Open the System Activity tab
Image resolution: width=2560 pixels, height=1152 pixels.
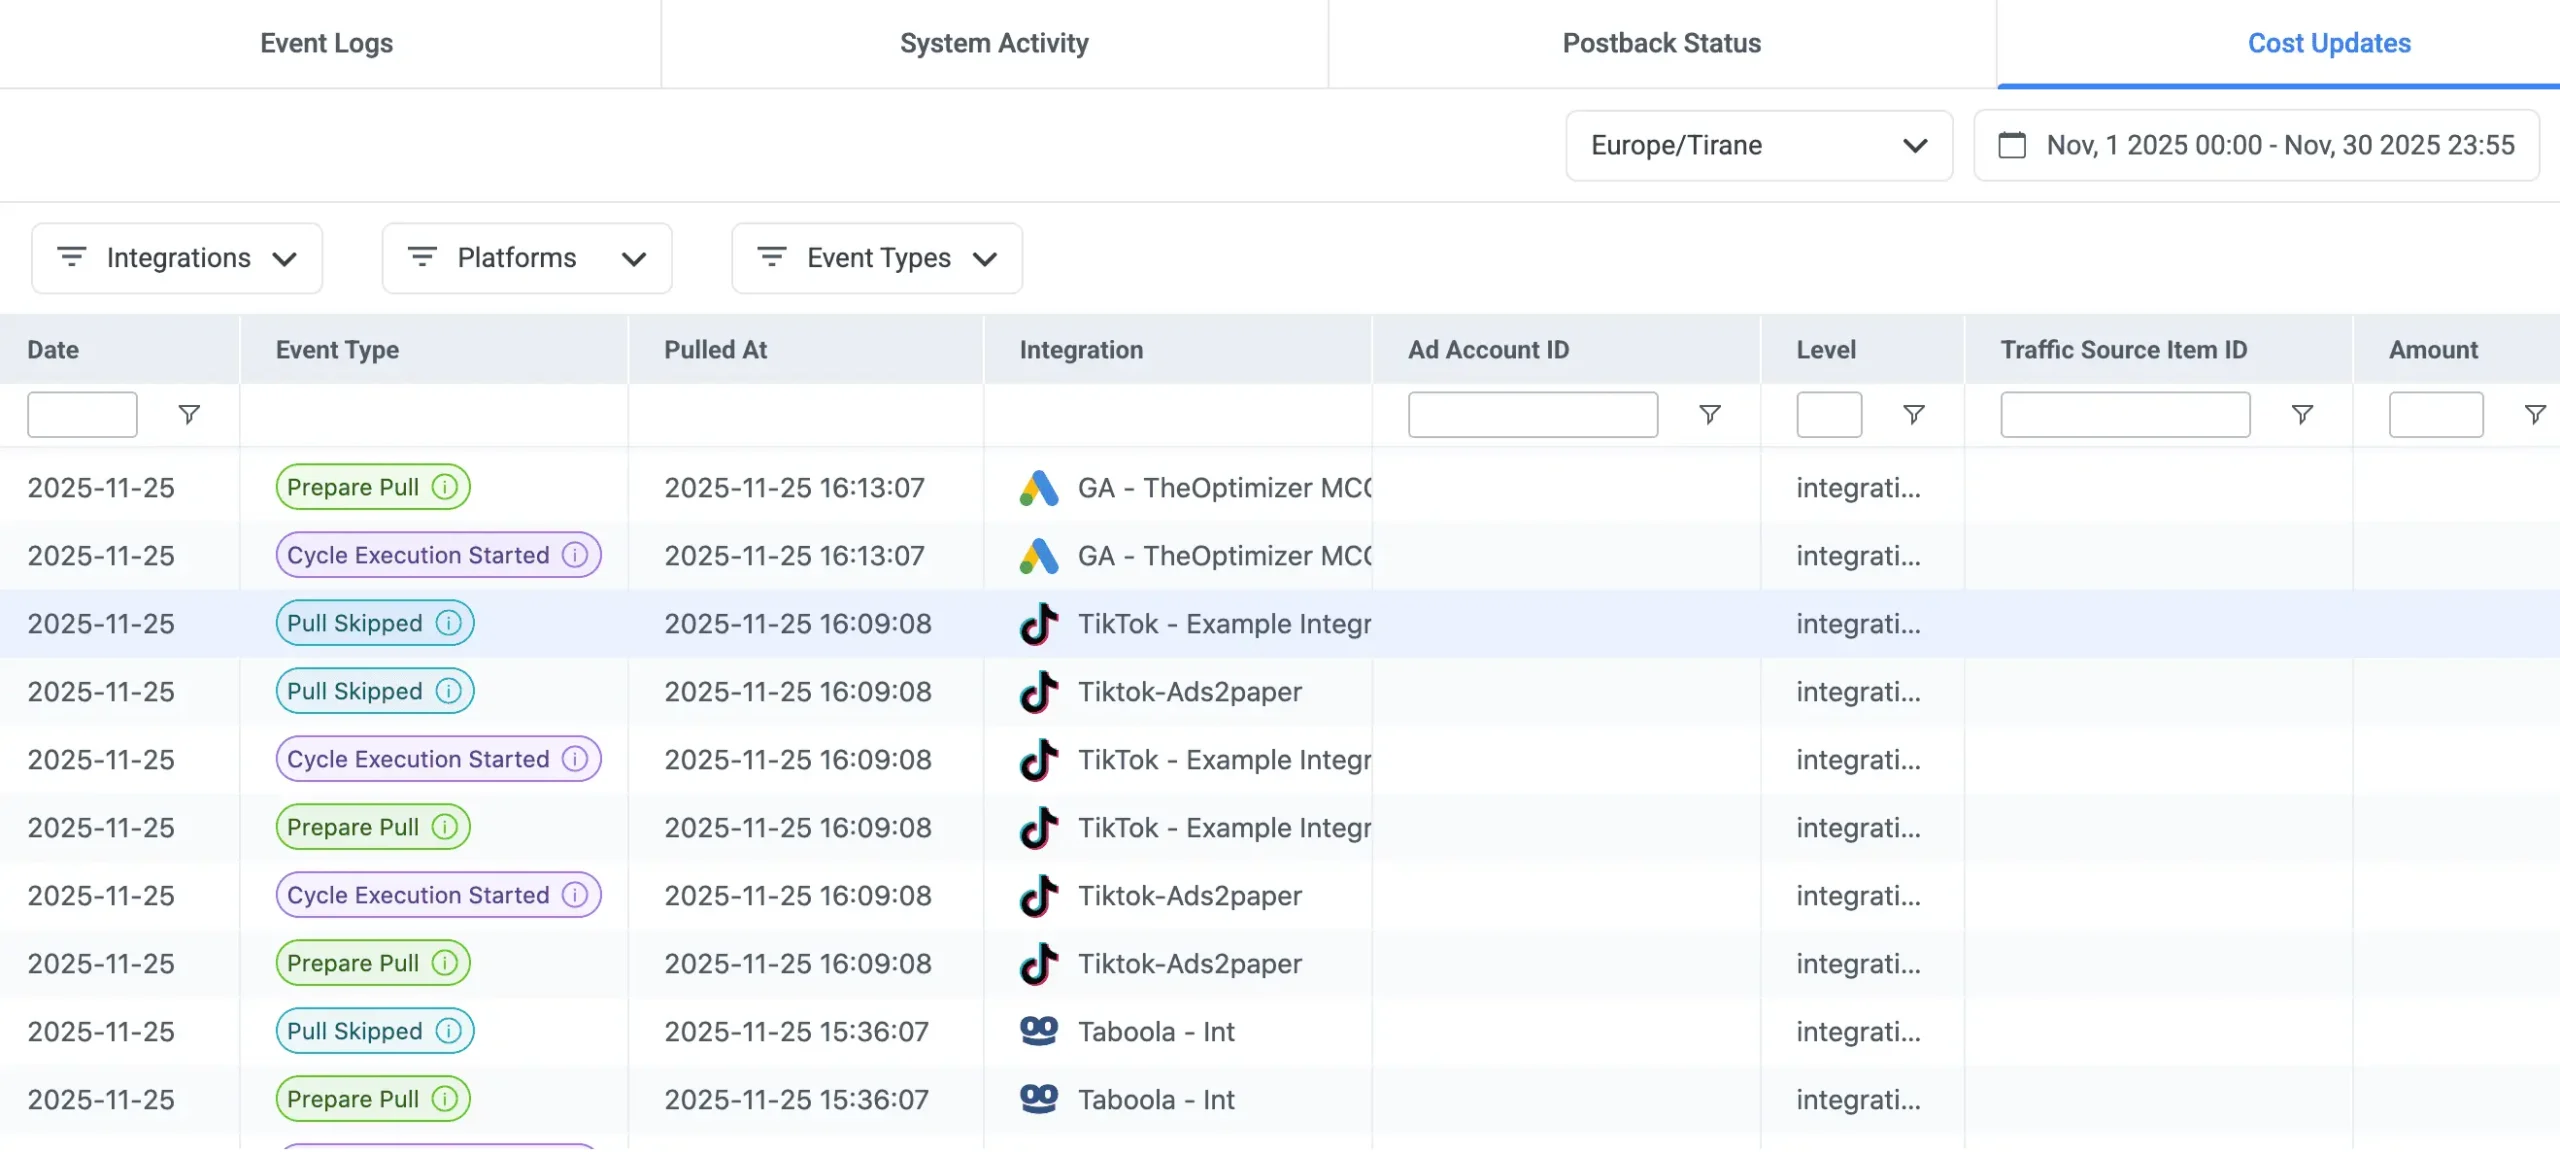click(994, 43)
